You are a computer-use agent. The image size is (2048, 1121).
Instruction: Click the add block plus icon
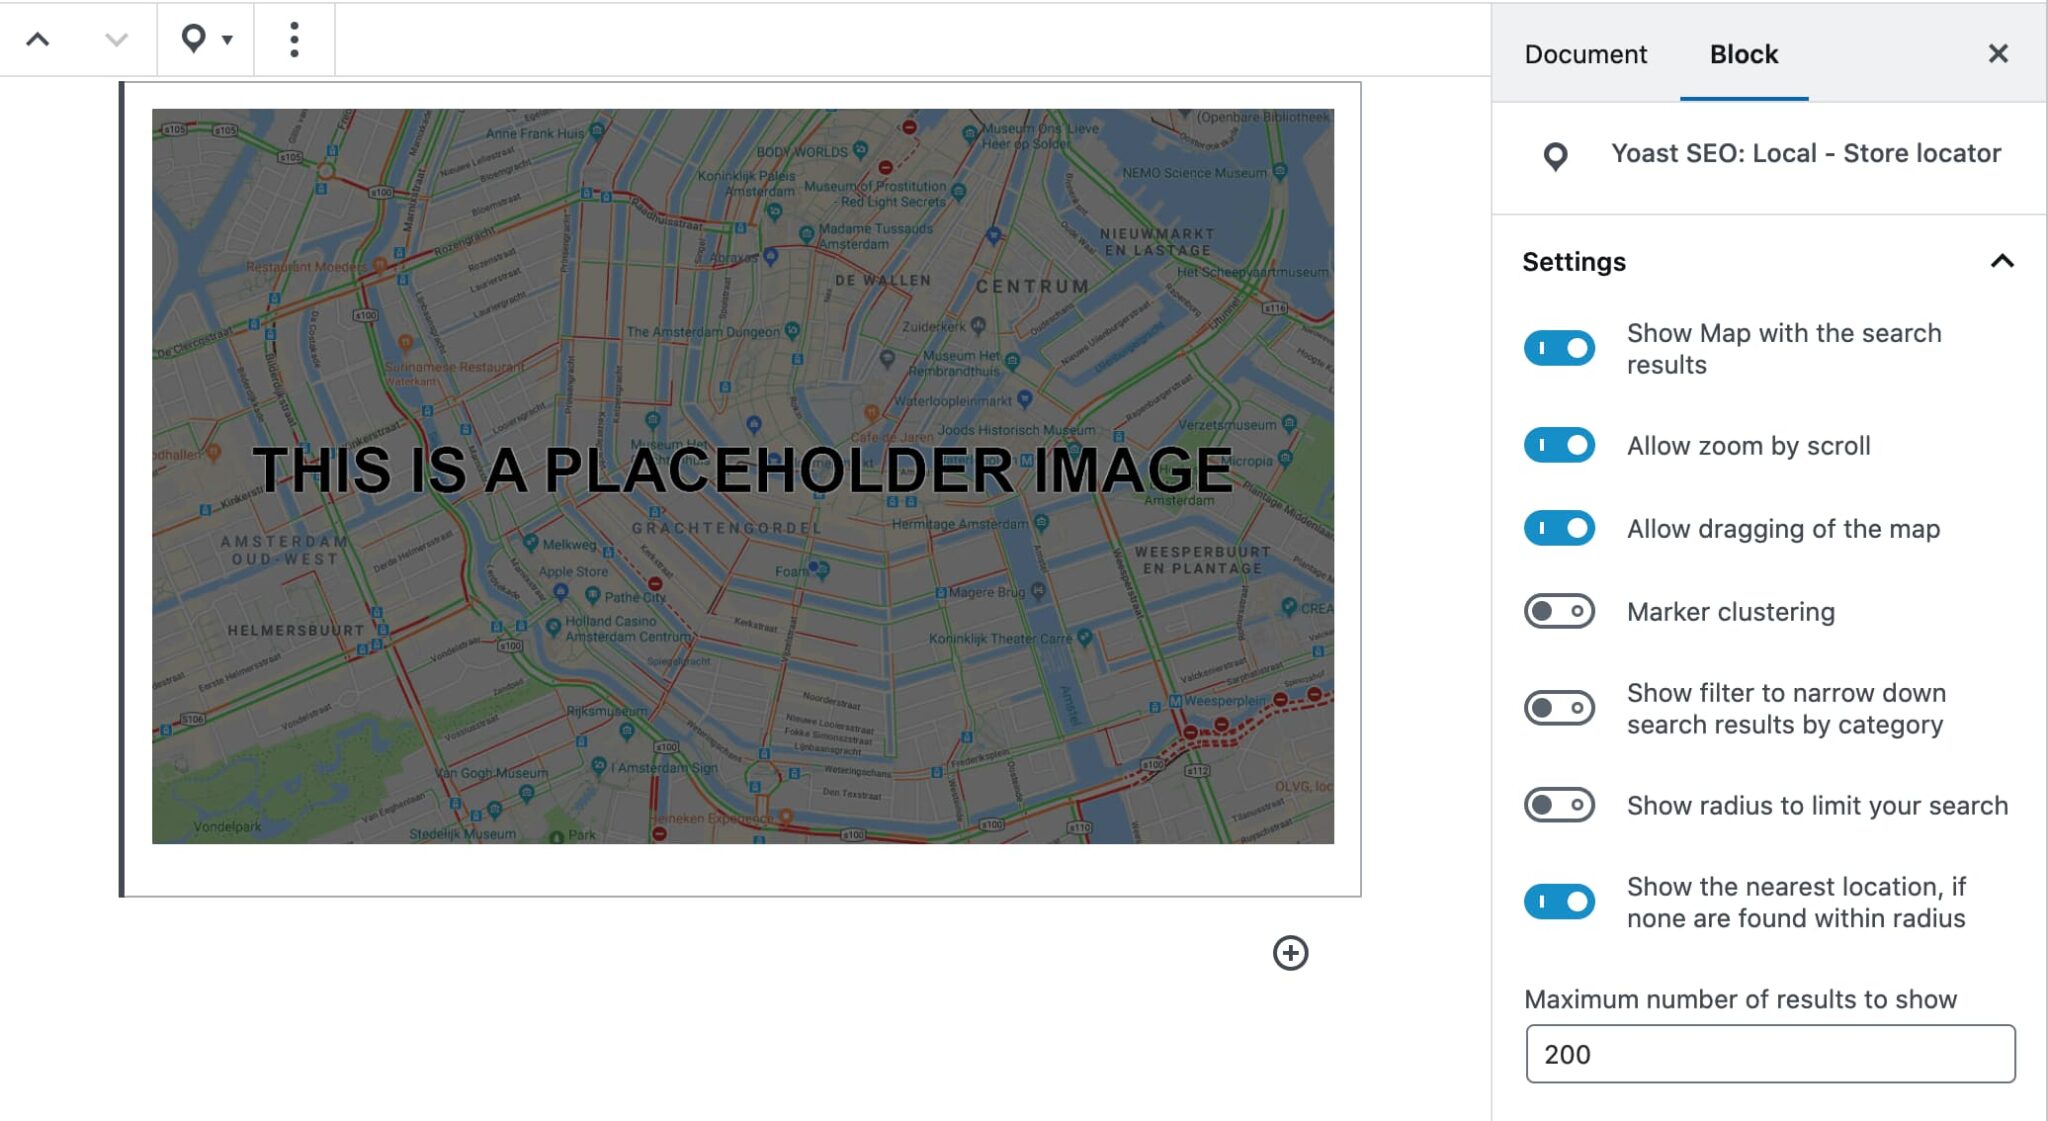(1290, 953)
